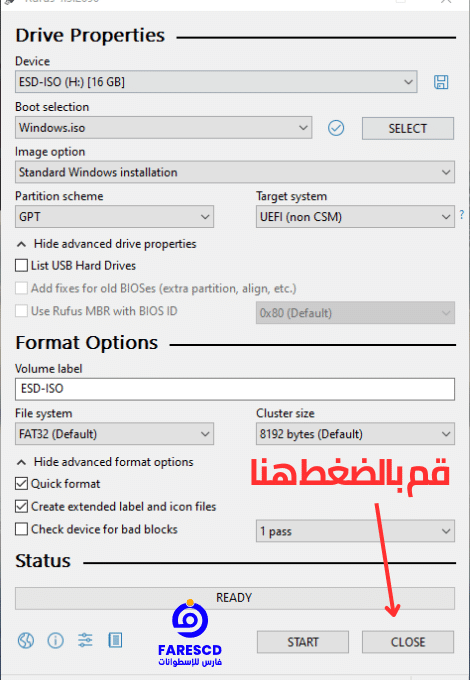Open Partition scheme GPT dropdown
The width and height of the screenshot is (470, 680).
click(114, 216)
